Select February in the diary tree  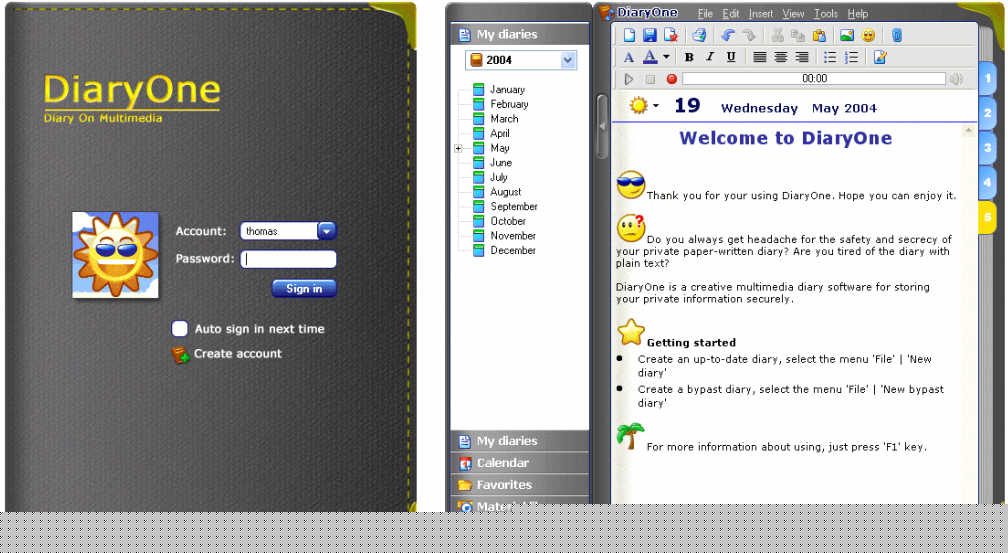click(x=509, y=104)
